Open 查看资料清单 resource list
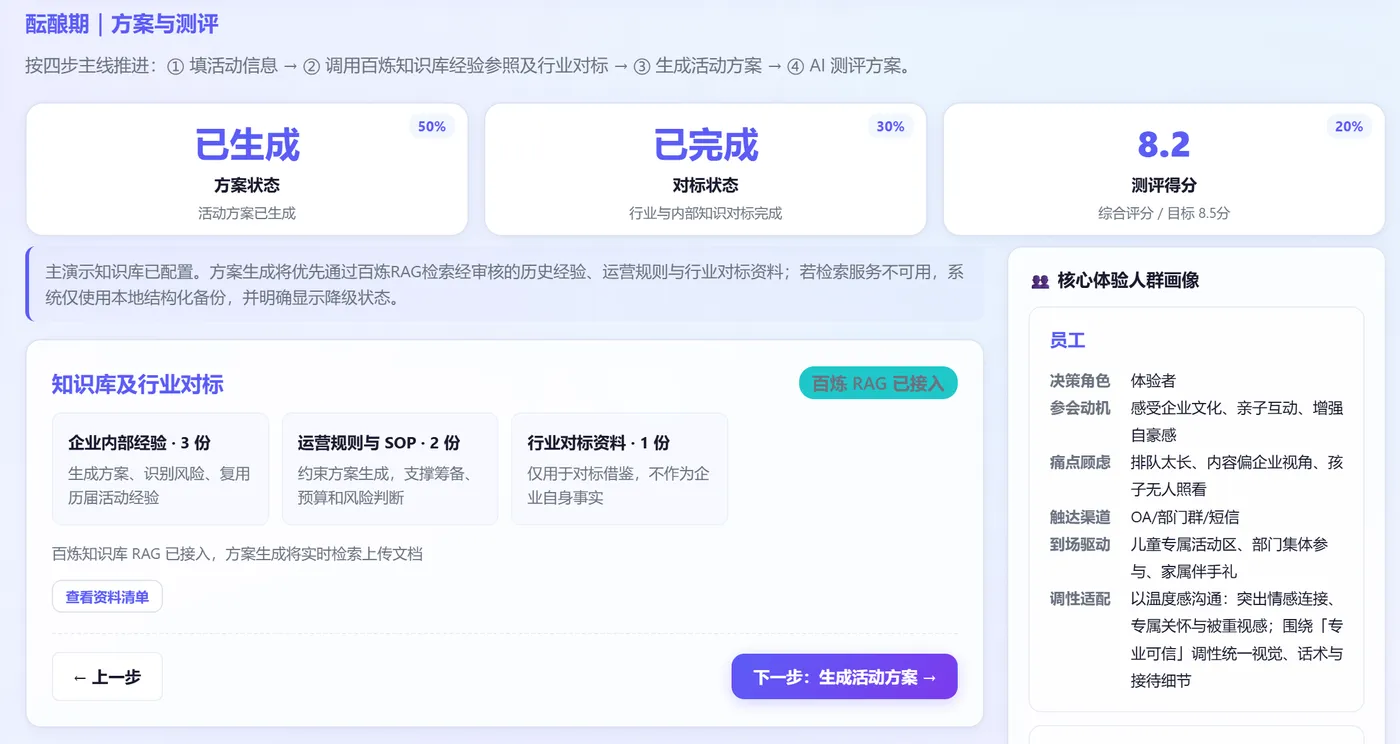1400x744 pixels. 107,597
